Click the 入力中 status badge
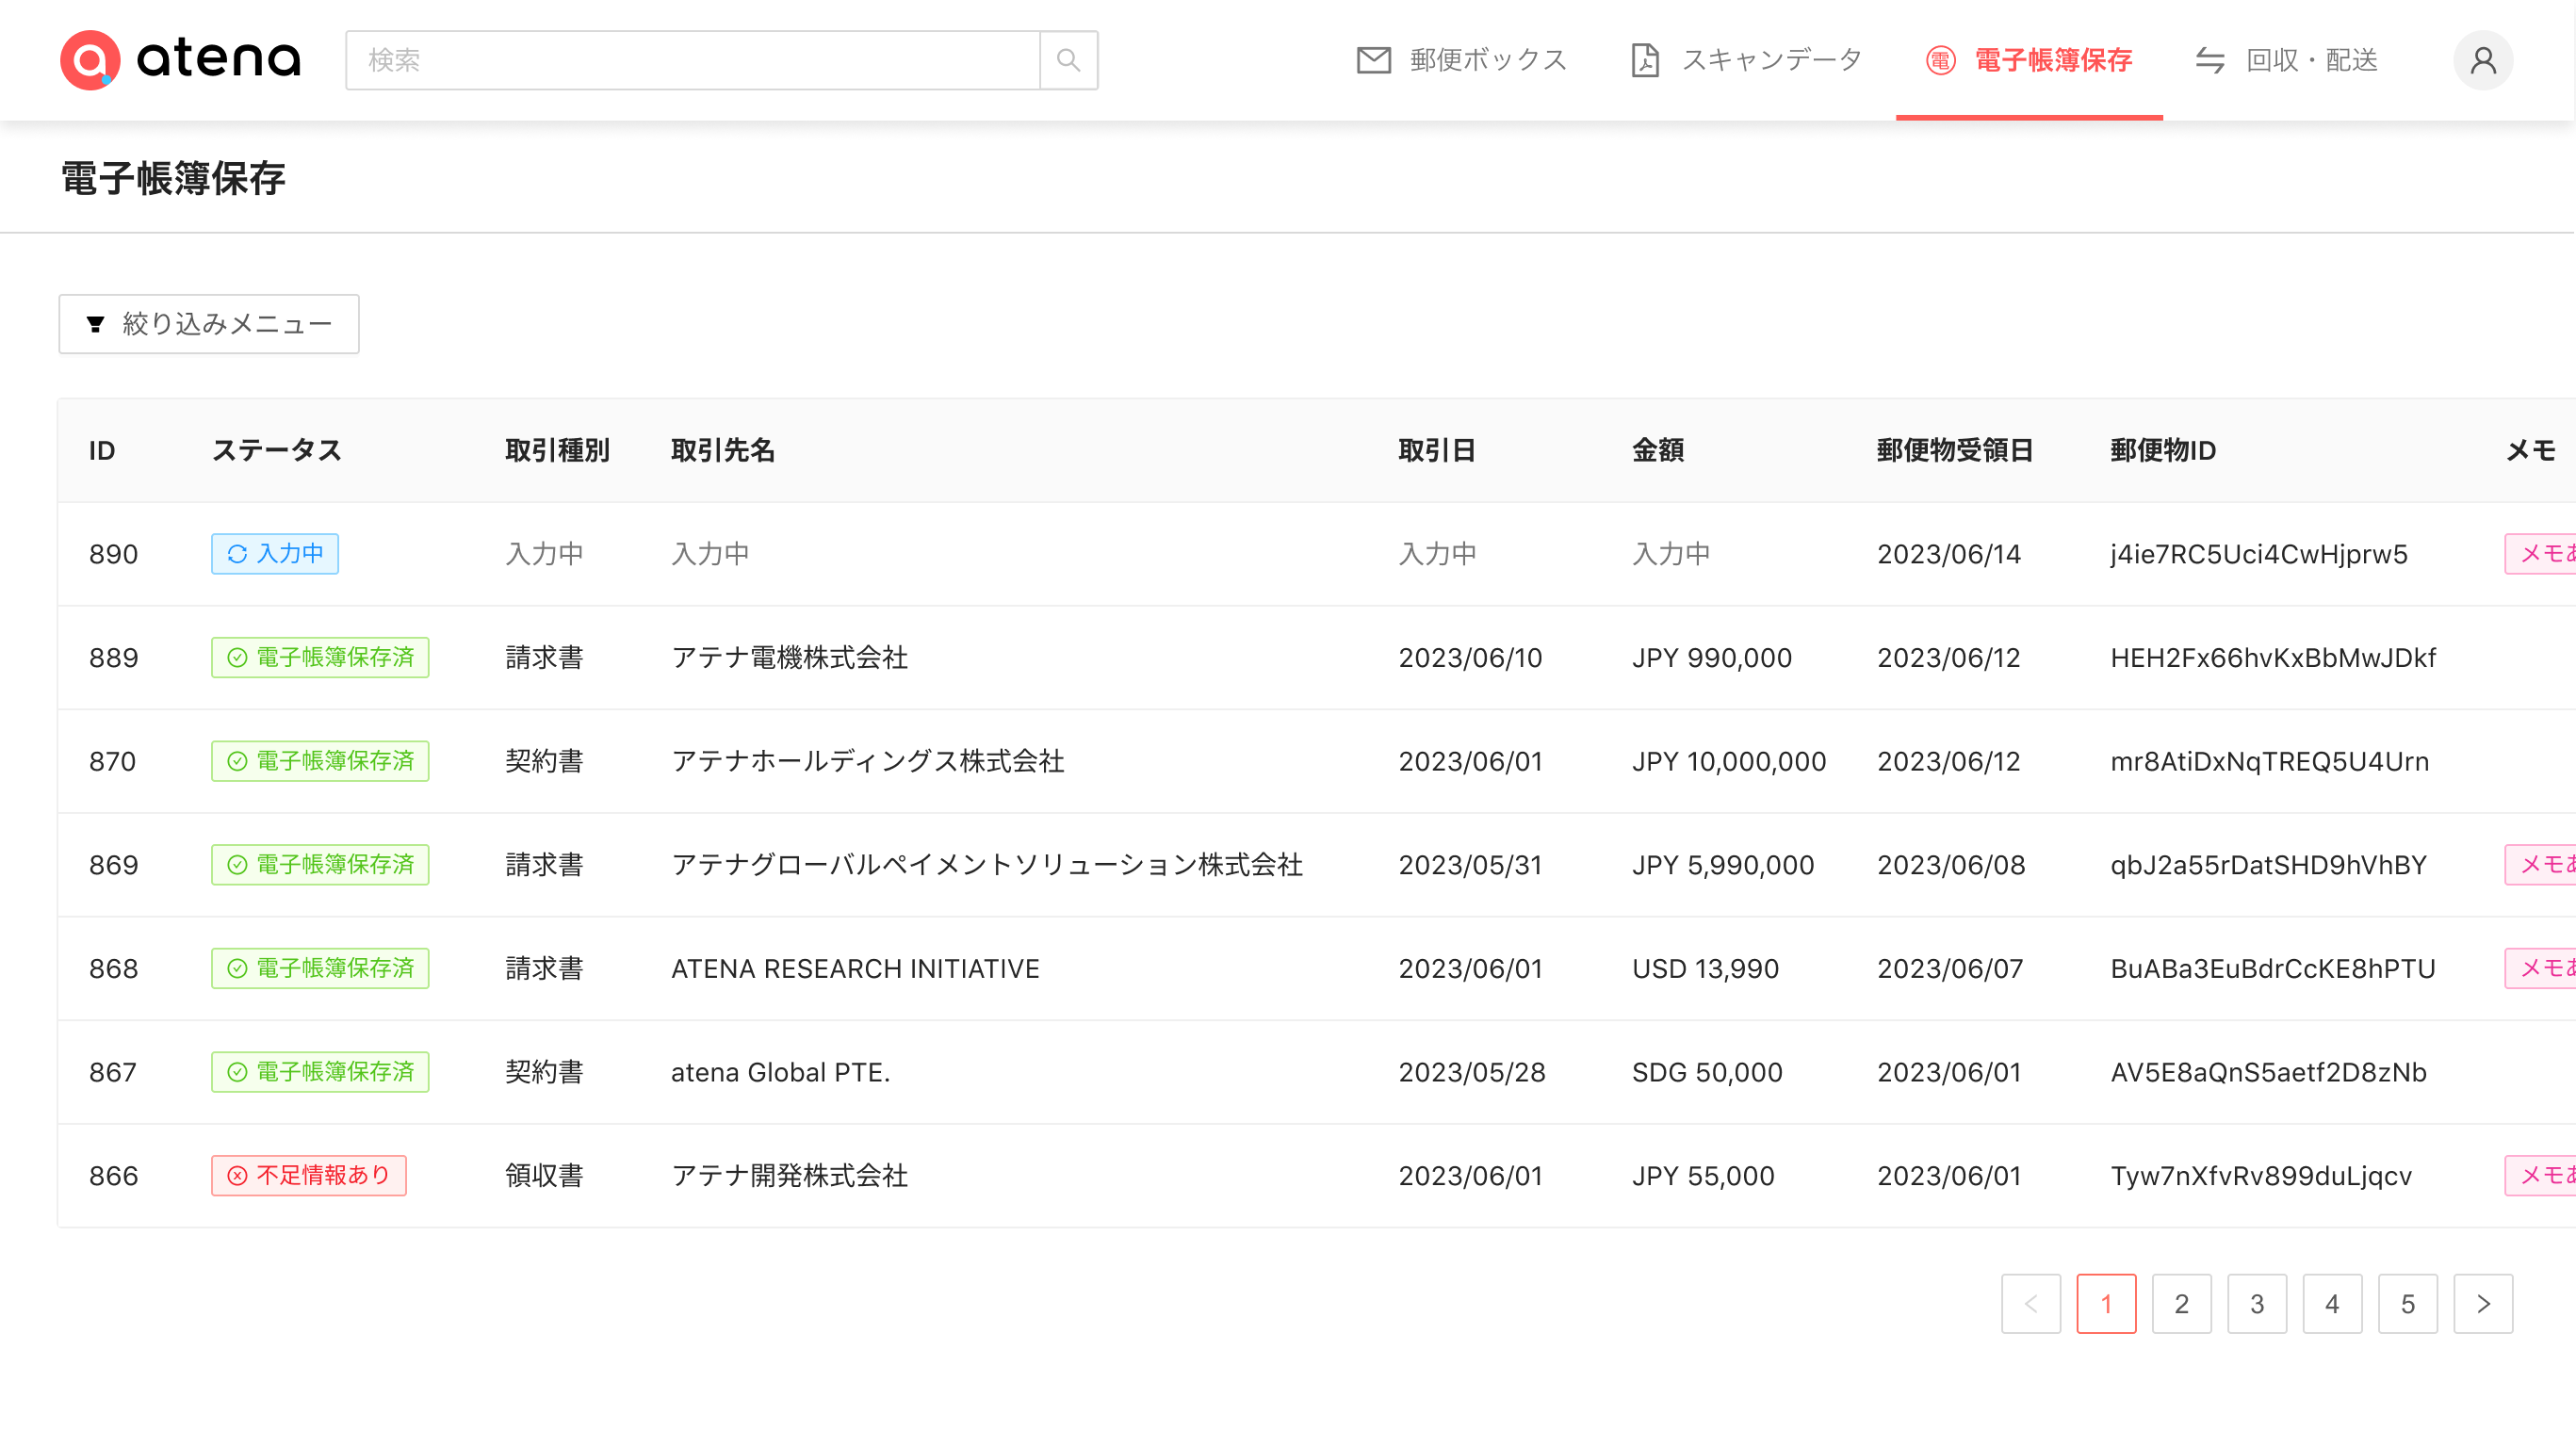 275,554
